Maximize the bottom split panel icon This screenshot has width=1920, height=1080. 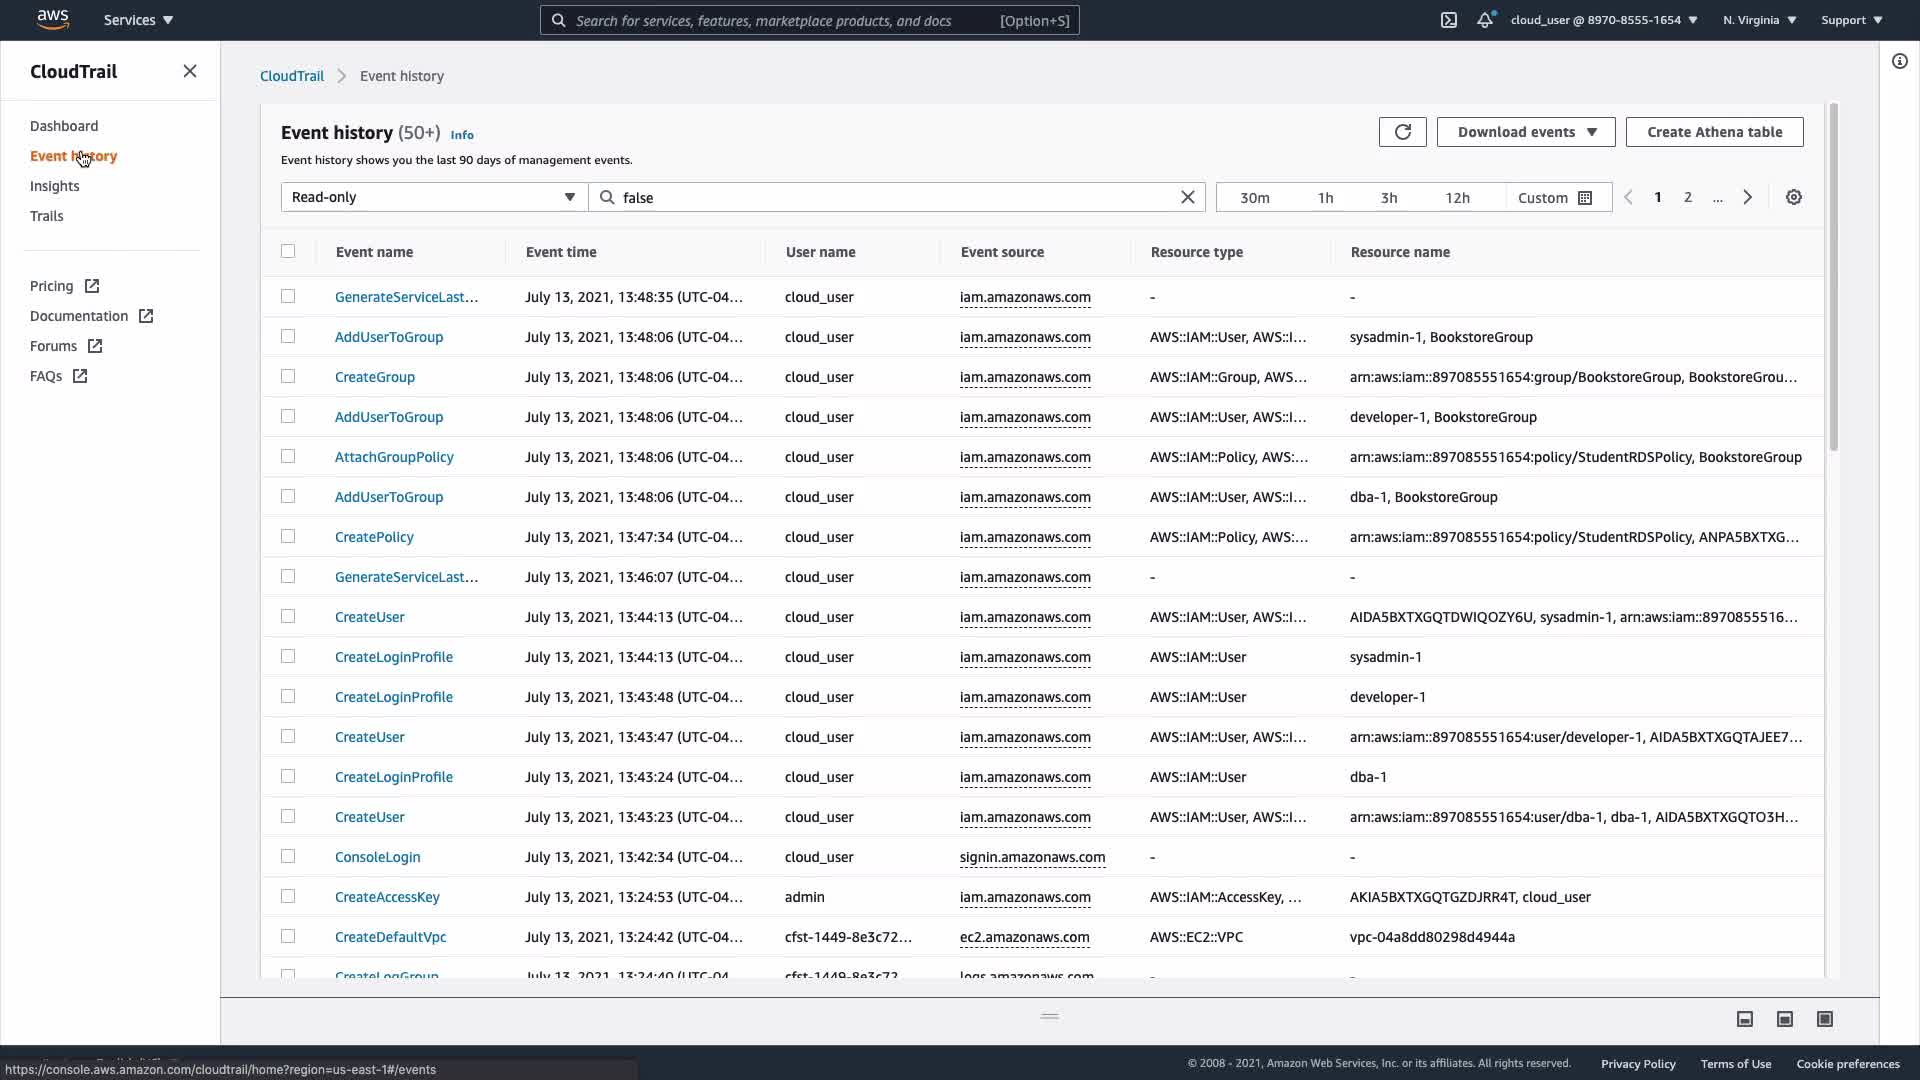coord(1825,1019)
